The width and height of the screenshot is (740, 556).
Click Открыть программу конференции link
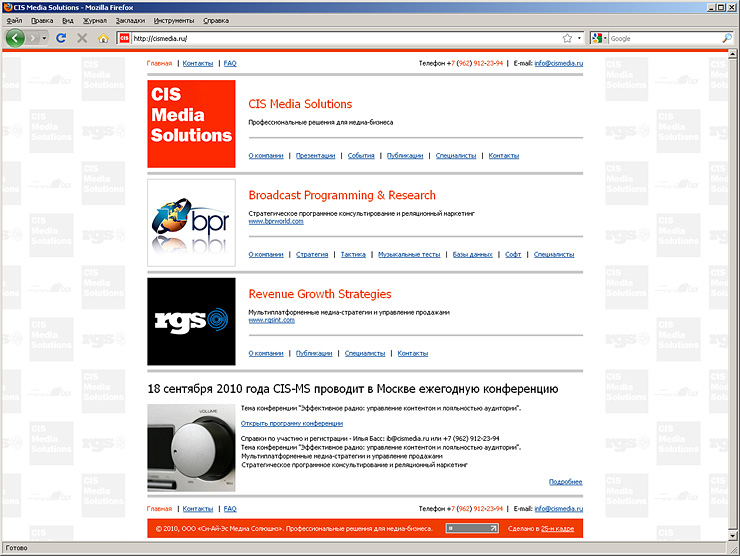[291, 423]
